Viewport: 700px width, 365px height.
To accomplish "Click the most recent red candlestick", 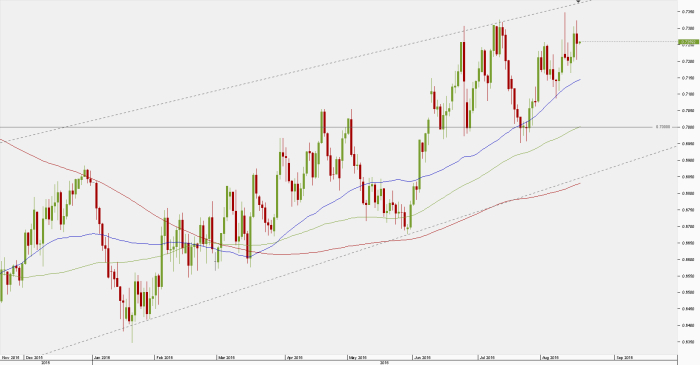I will click(577, 38).
